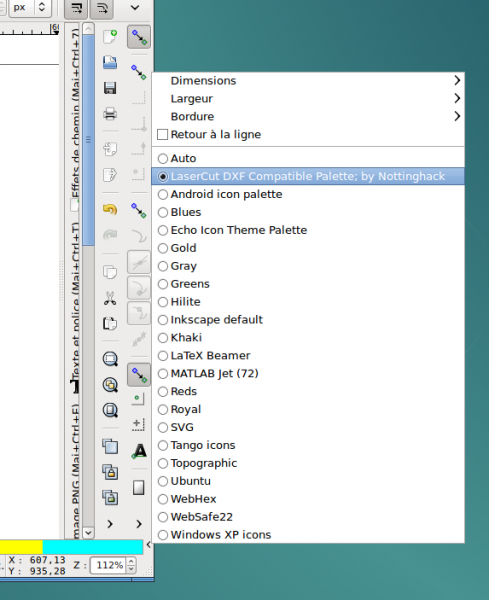Screen dimensions: 489x600
Task: Paste from clipboard icon
Action: (x=110, y=323)
